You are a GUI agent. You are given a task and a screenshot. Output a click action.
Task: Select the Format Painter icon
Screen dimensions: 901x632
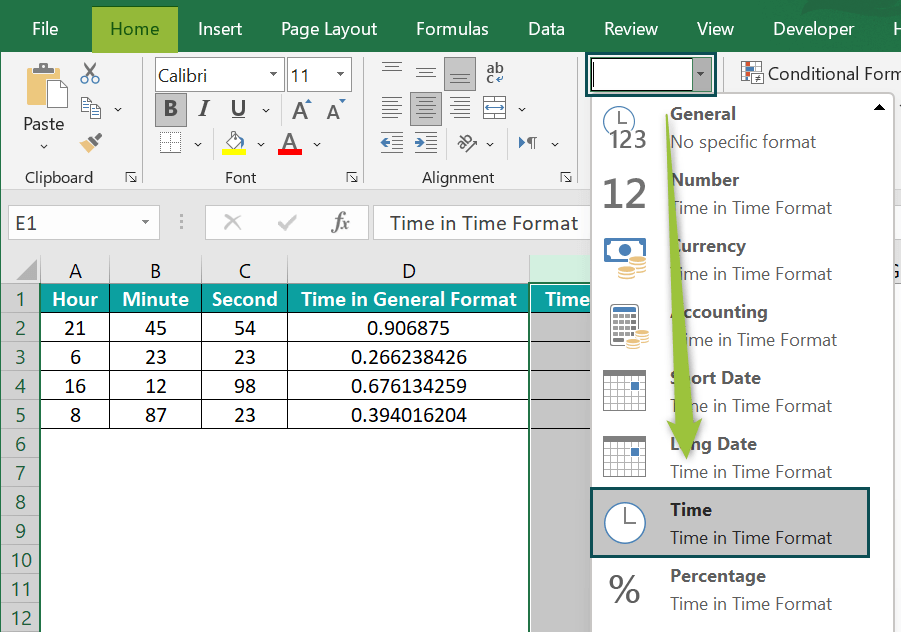coord(88,143)
